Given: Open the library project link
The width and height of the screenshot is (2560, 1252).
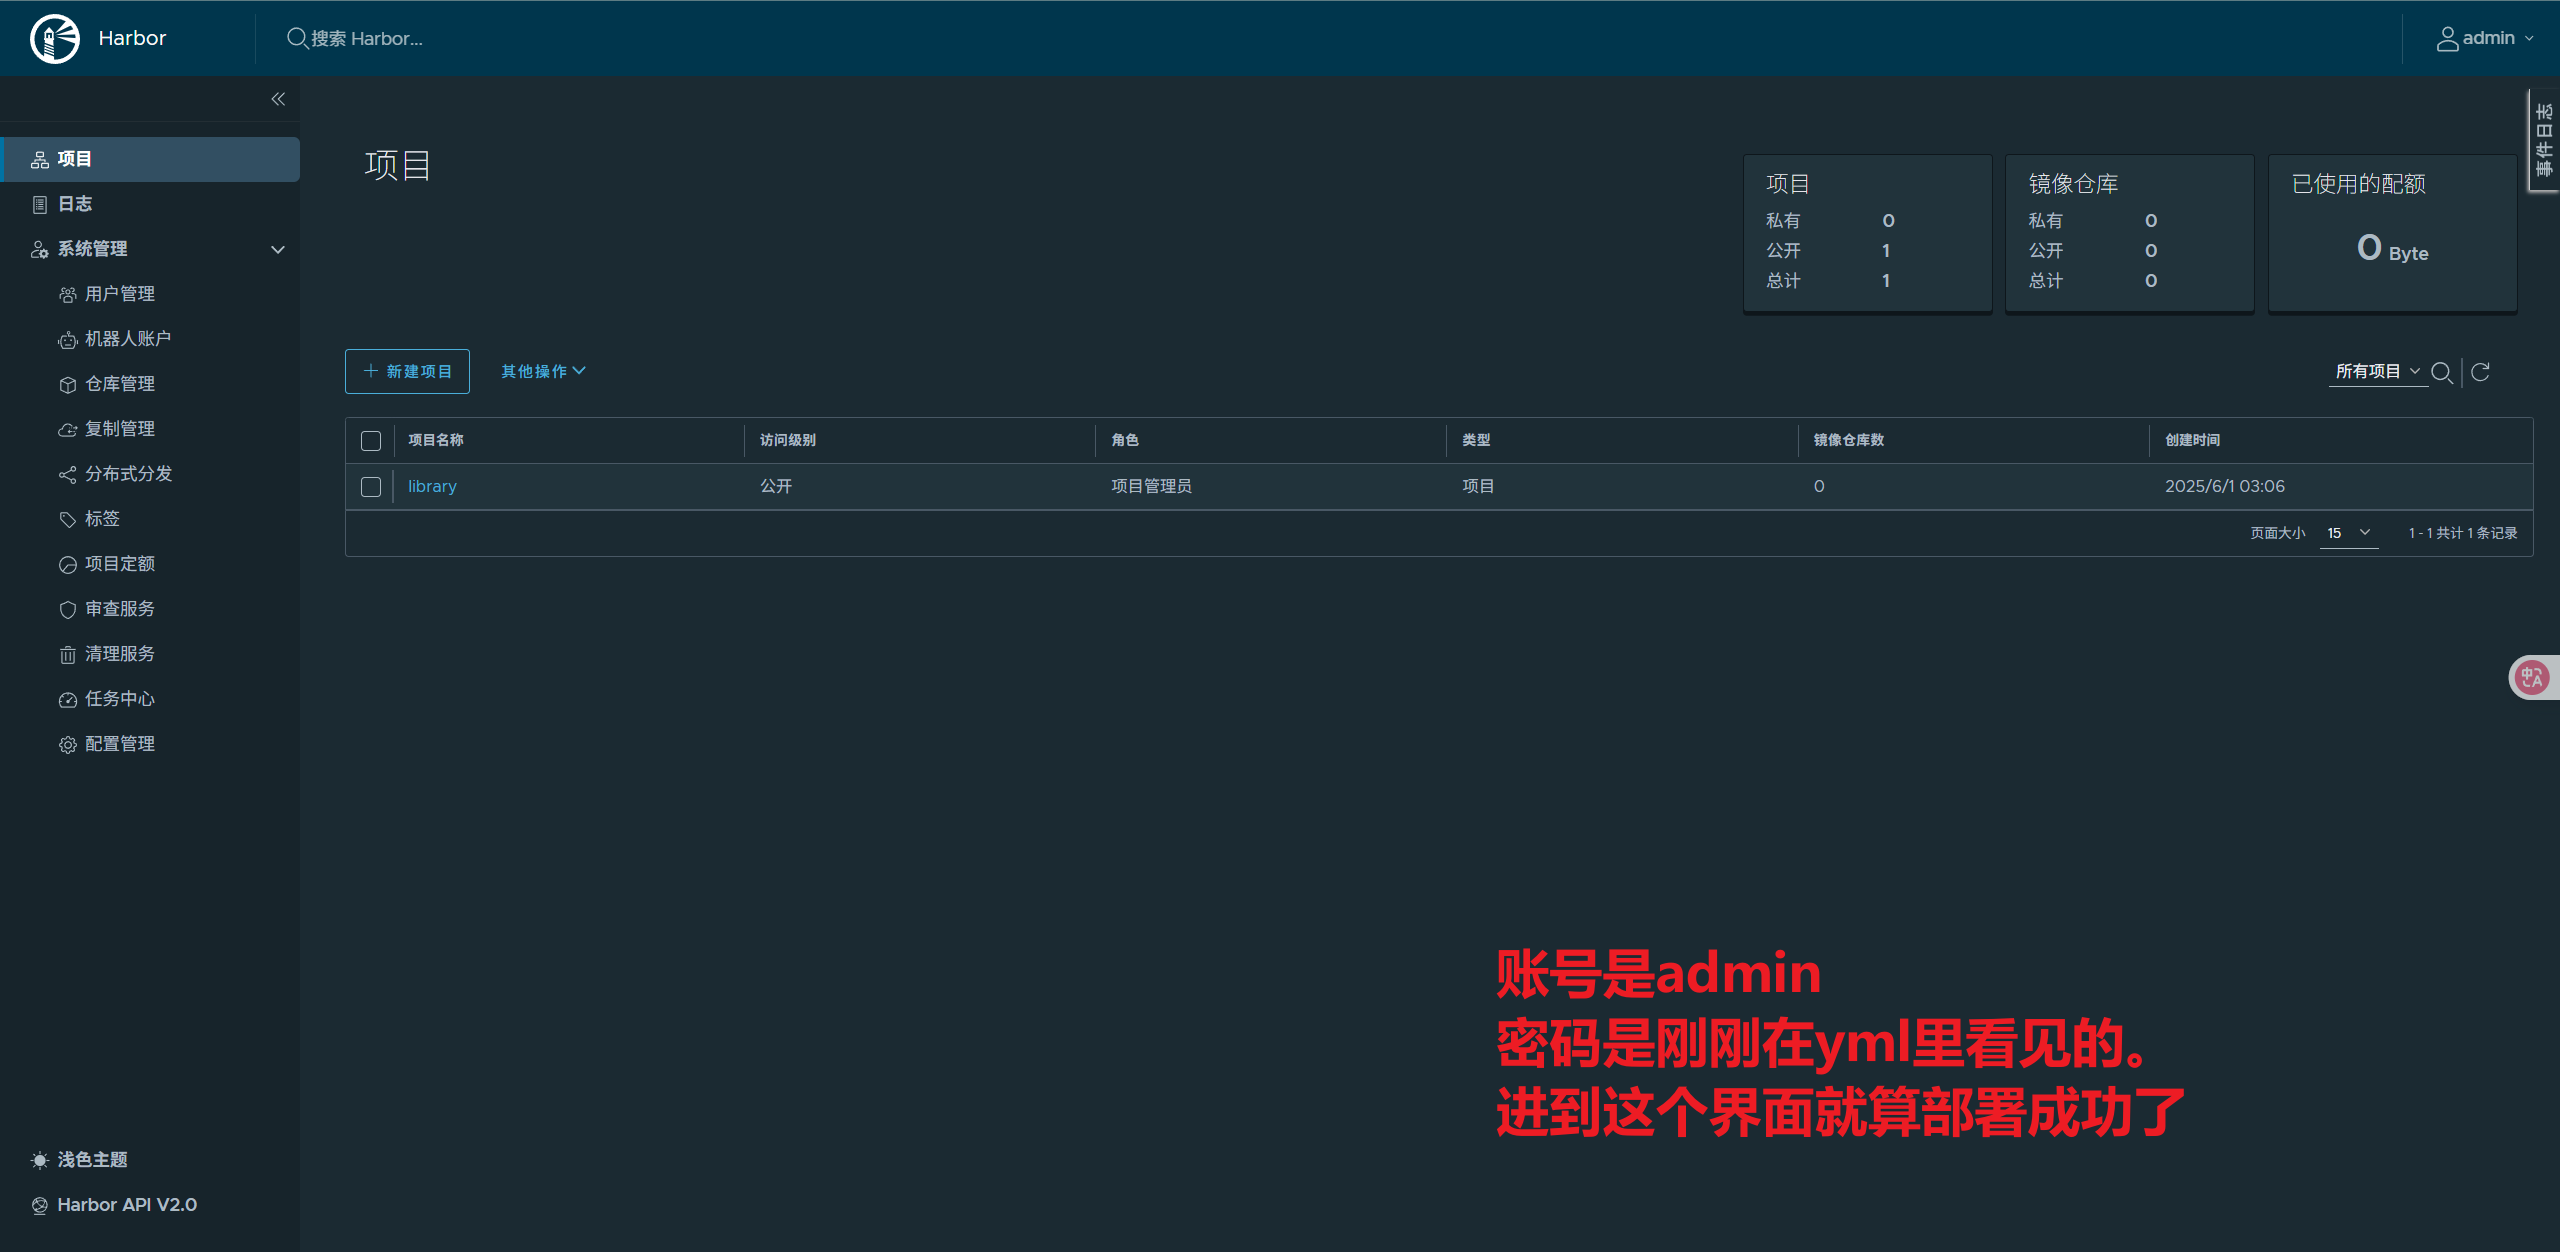Looking at the screenshot, I should point(432,487).
